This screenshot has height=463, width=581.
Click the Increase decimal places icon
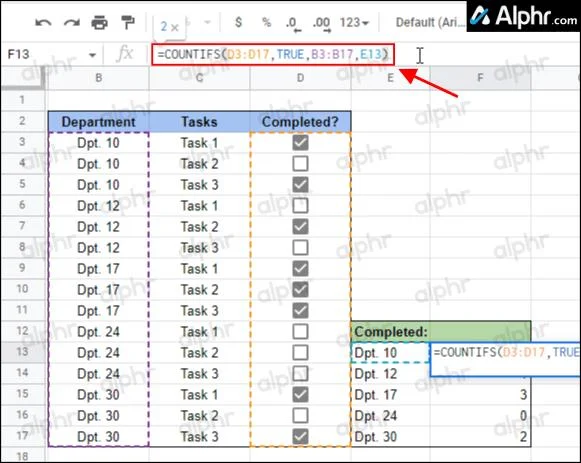pyautogui.click(x=321, y=24)
